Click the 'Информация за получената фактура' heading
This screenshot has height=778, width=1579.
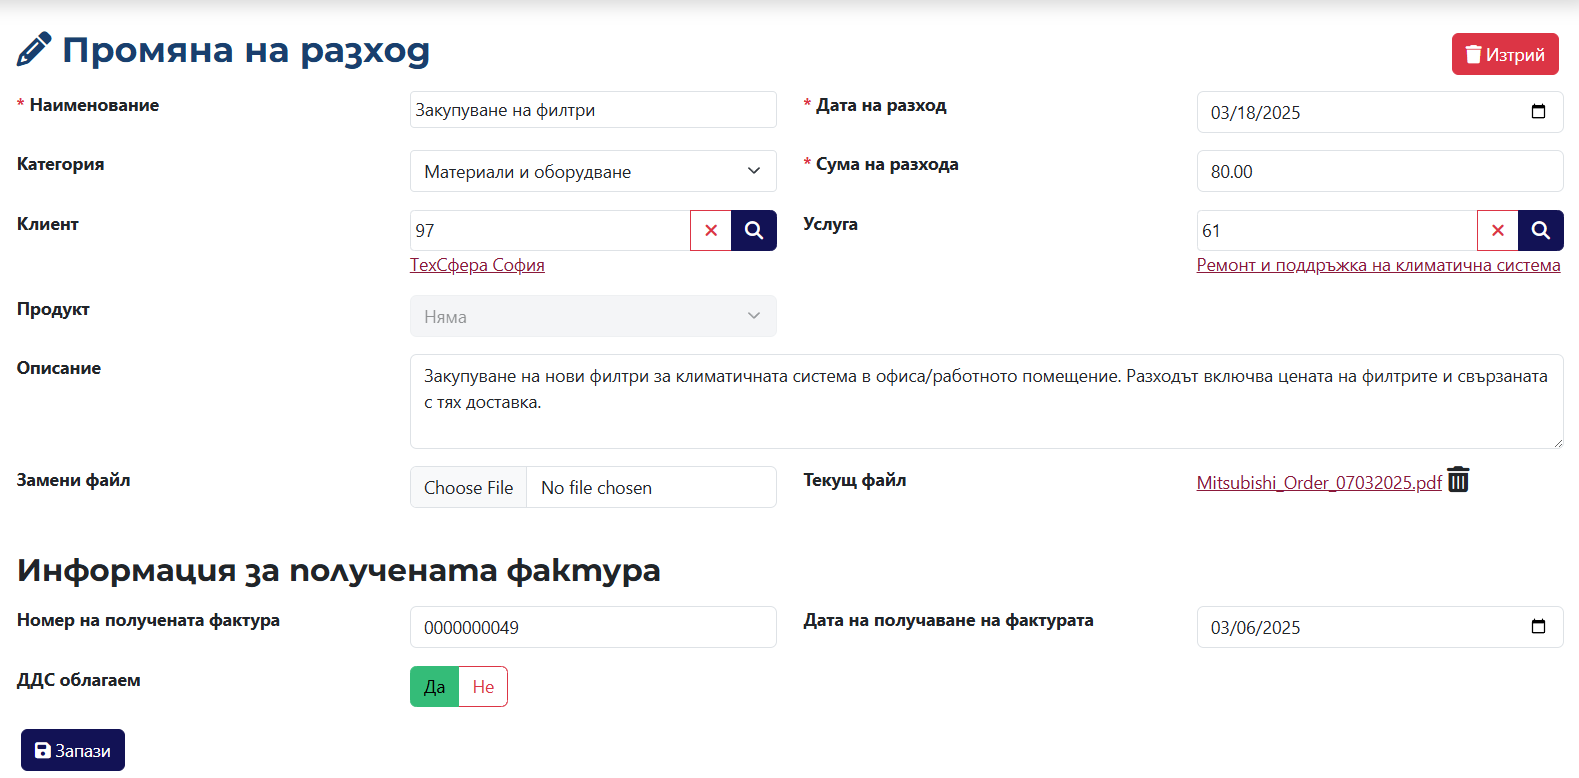339,570
